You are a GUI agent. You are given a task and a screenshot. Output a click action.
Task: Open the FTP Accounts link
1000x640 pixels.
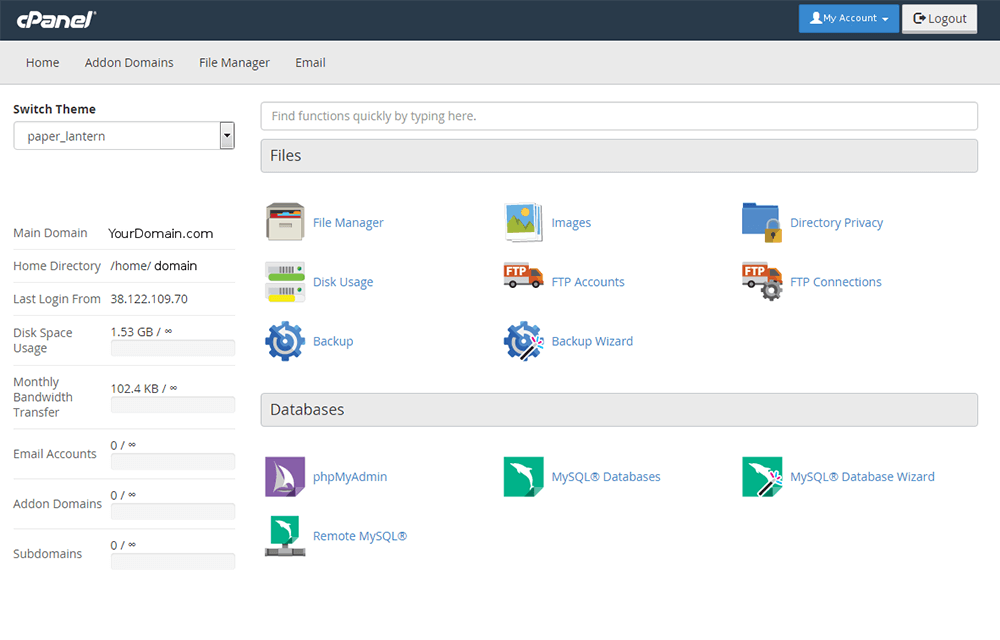pos(588,282)
